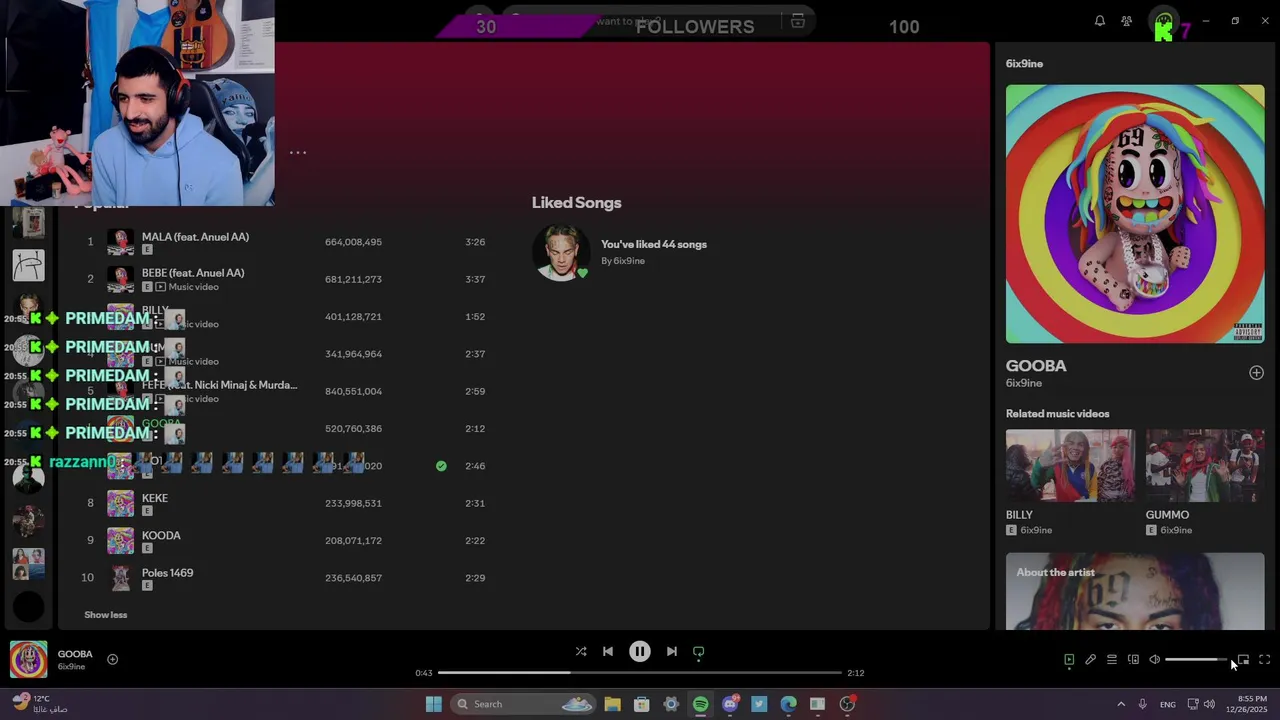1280x720 pixels.
Task: Open You've liked 44 songs link
Action: point(654,244)
